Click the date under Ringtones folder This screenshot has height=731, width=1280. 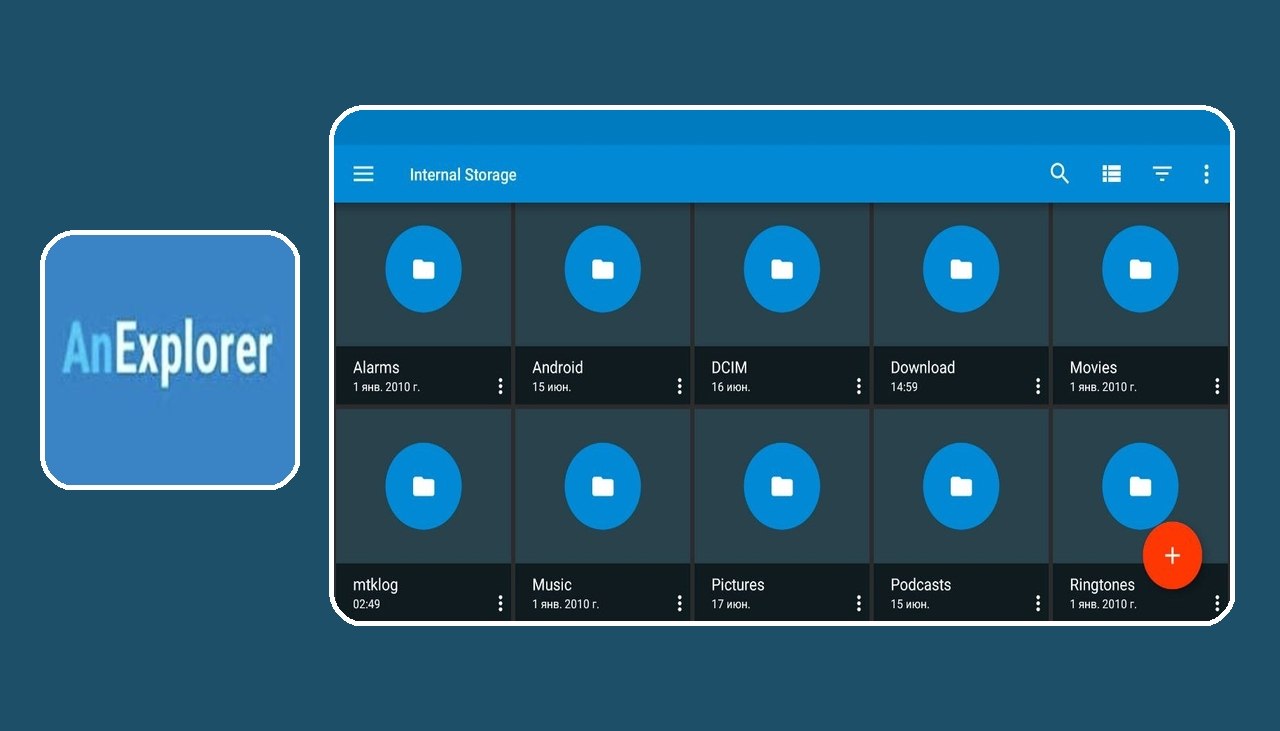[1102, 604]
